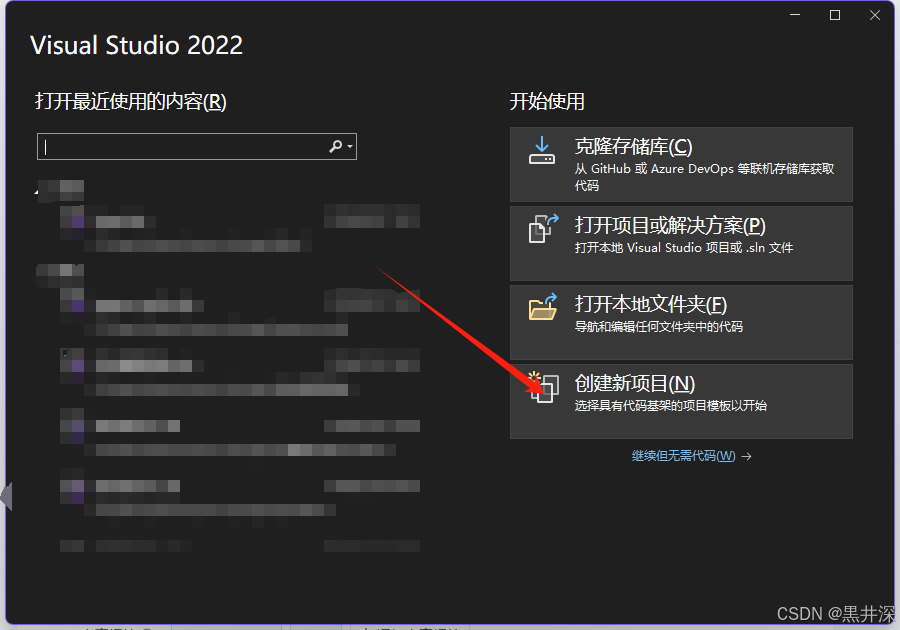Close the Visual Studio start window
The image size is (900, 630).
click(x=875, y=15)
